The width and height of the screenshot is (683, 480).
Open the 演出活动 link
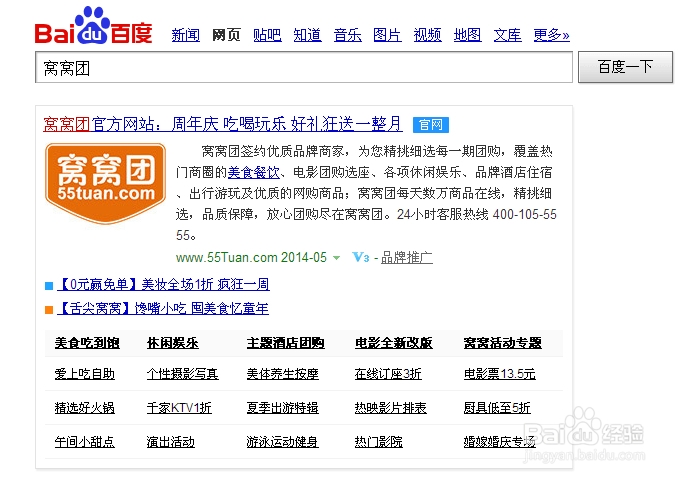170,442
